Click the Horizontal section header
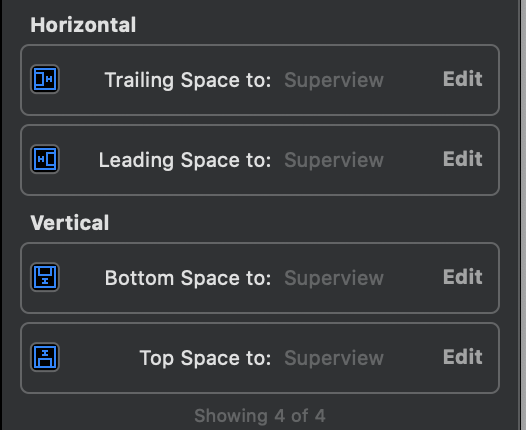 click(x=83, y=25)
